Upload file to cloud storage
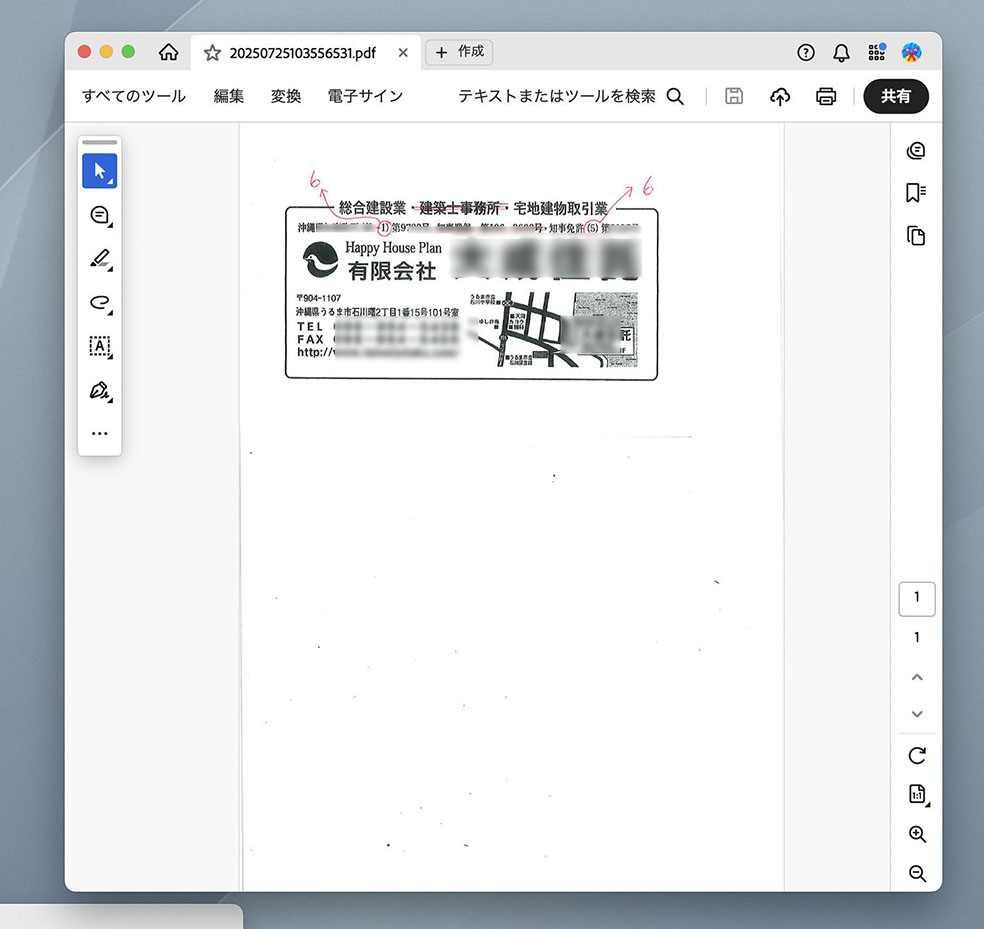Image resolution: width=984 pixels, height=929 pixels. pos(780,96)
